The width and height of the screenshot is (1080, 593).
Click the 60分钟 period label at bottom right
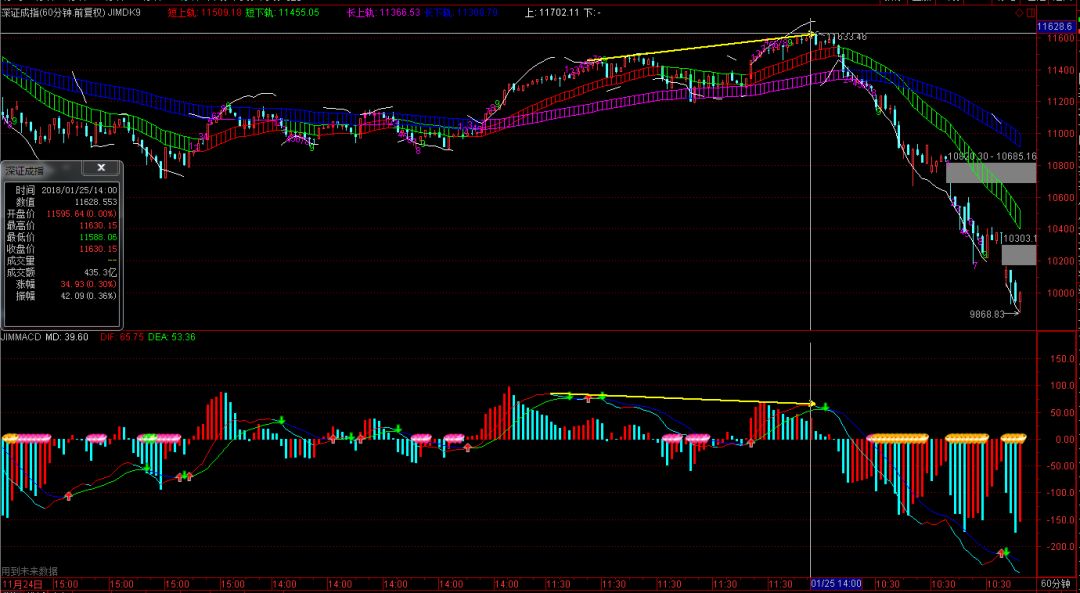click(1055, 584)
